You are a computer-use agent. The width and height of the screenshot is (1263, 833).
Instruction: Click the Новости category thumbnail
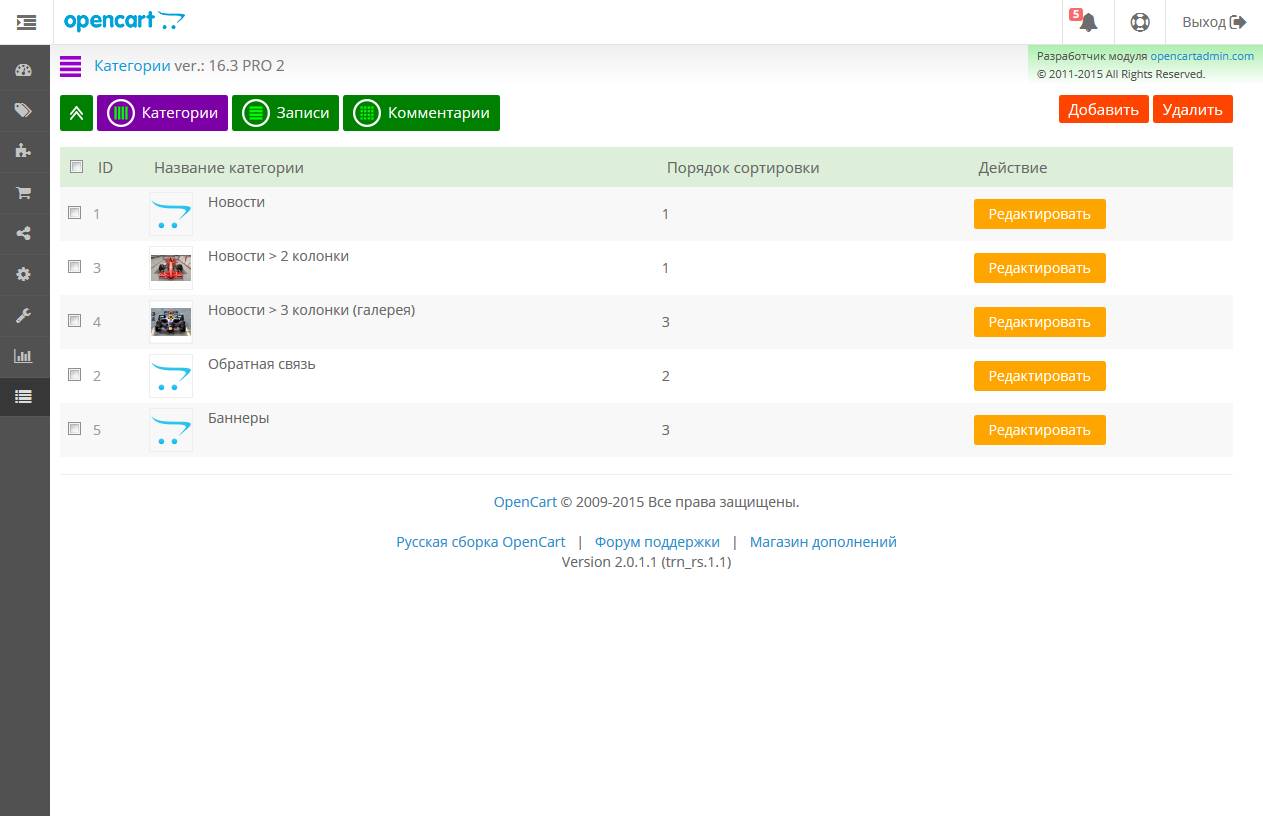[171, 214]
